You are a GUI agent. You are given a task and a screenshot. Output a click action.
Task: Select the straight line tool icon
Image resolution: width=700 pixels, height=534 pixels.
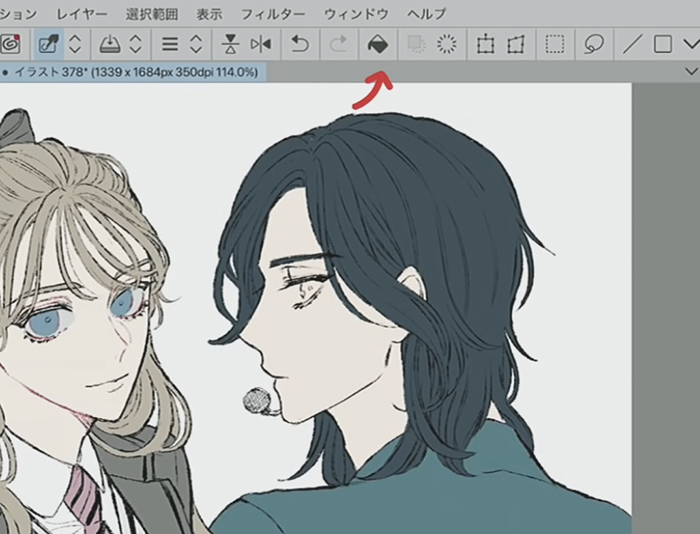tap(632, 45)
